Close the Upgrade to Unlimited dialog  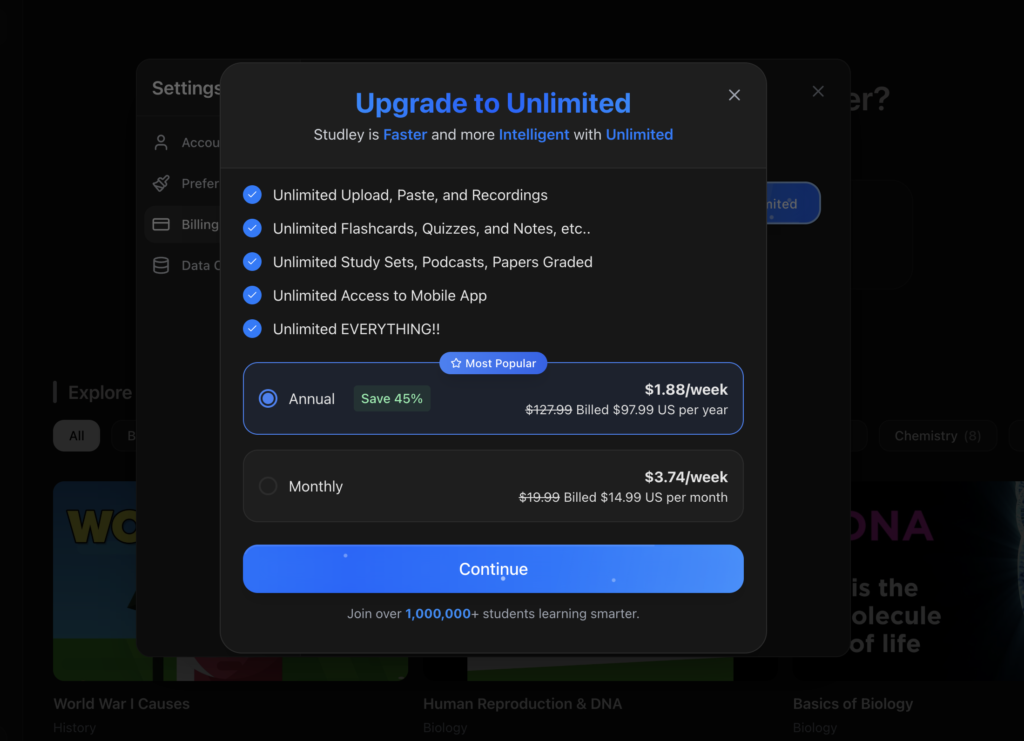(734, 95)
